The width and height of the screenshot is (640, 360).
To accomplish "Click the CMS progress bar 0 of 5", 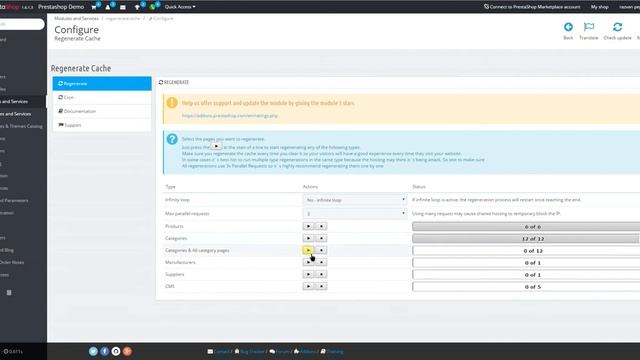I will [526, 287].
